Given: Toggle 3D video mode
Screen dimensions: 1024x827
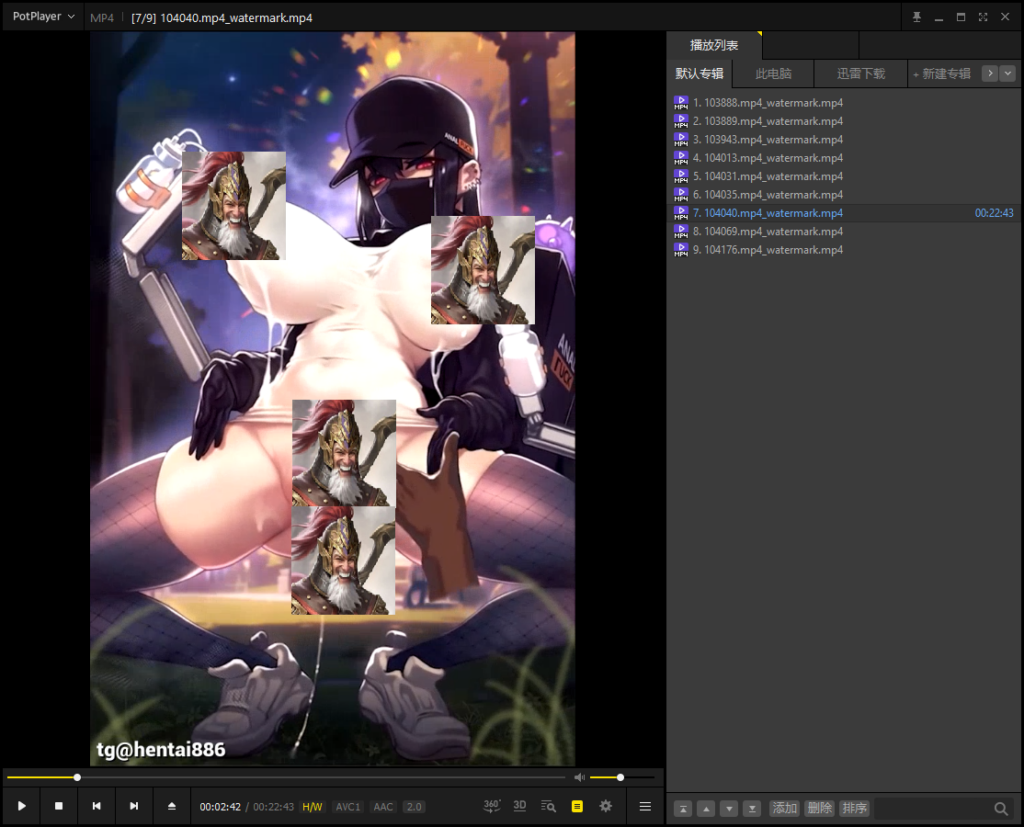Looking at the screenshot, I should click(520, 806).
